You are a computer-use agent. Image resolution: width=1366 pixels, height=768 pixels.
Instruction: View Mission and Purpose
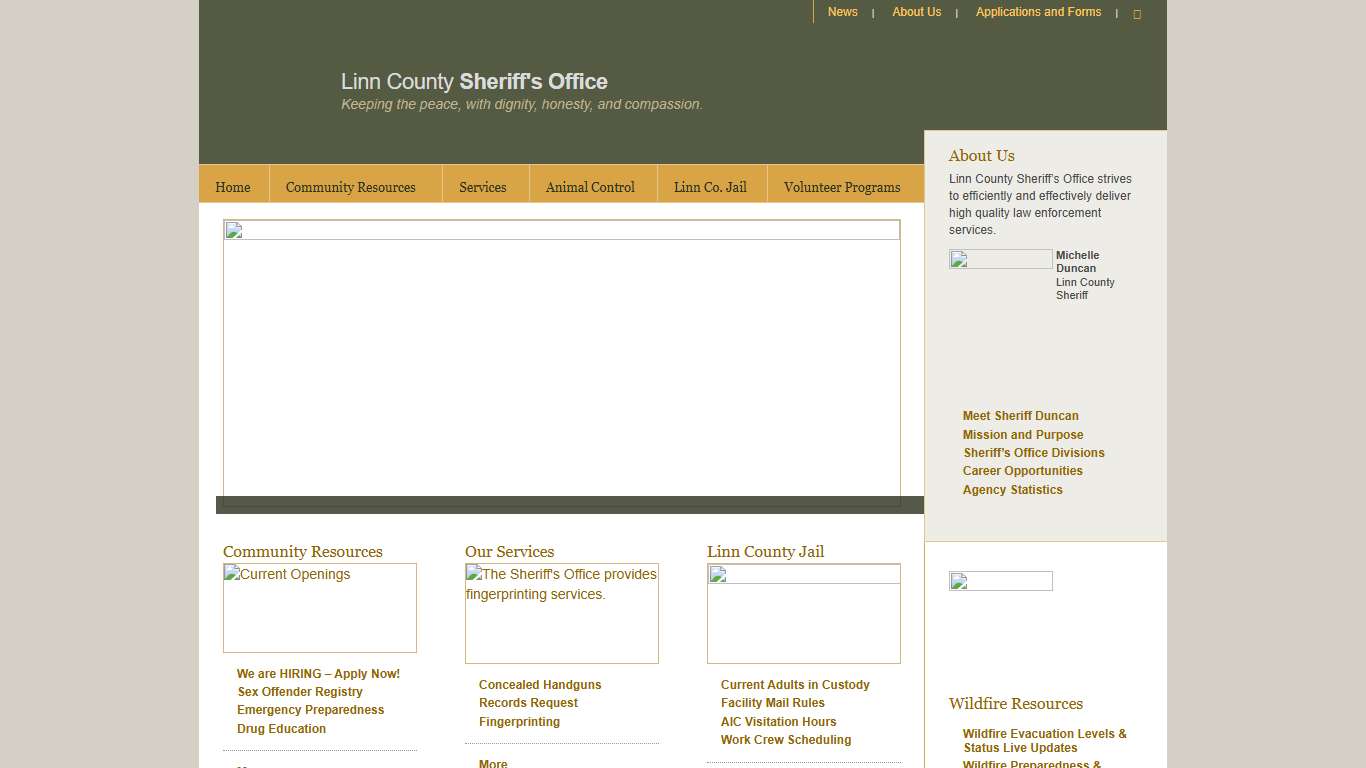(x=1023, y=434)
